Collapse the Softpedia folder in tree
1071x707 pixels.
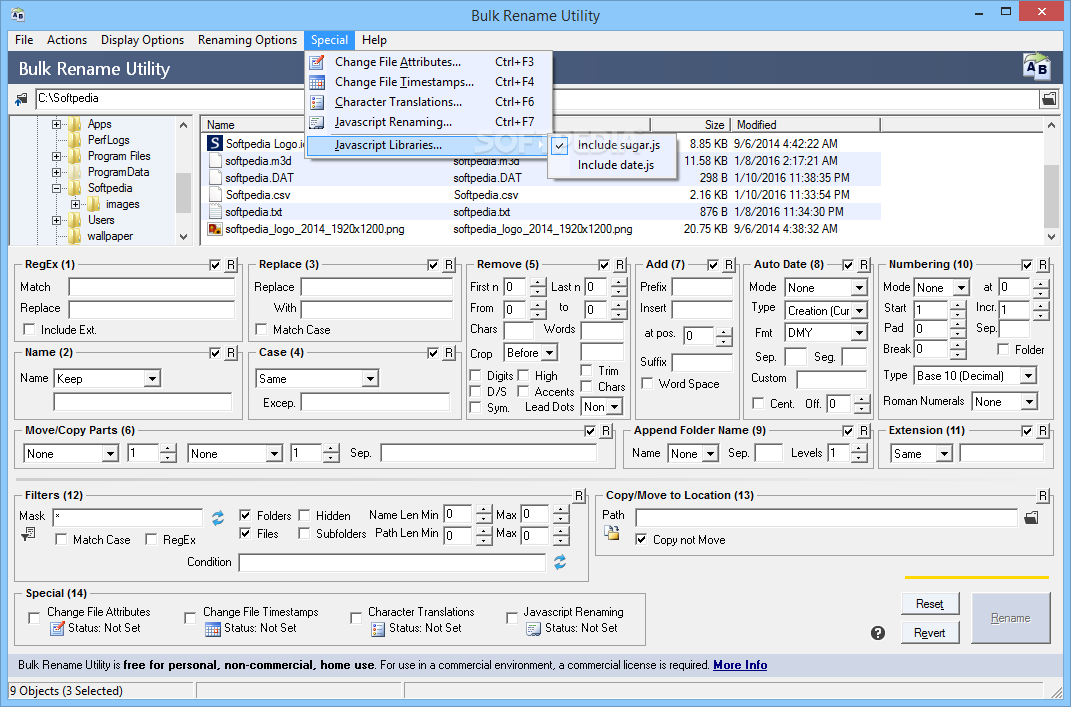[x=57, y=189]
